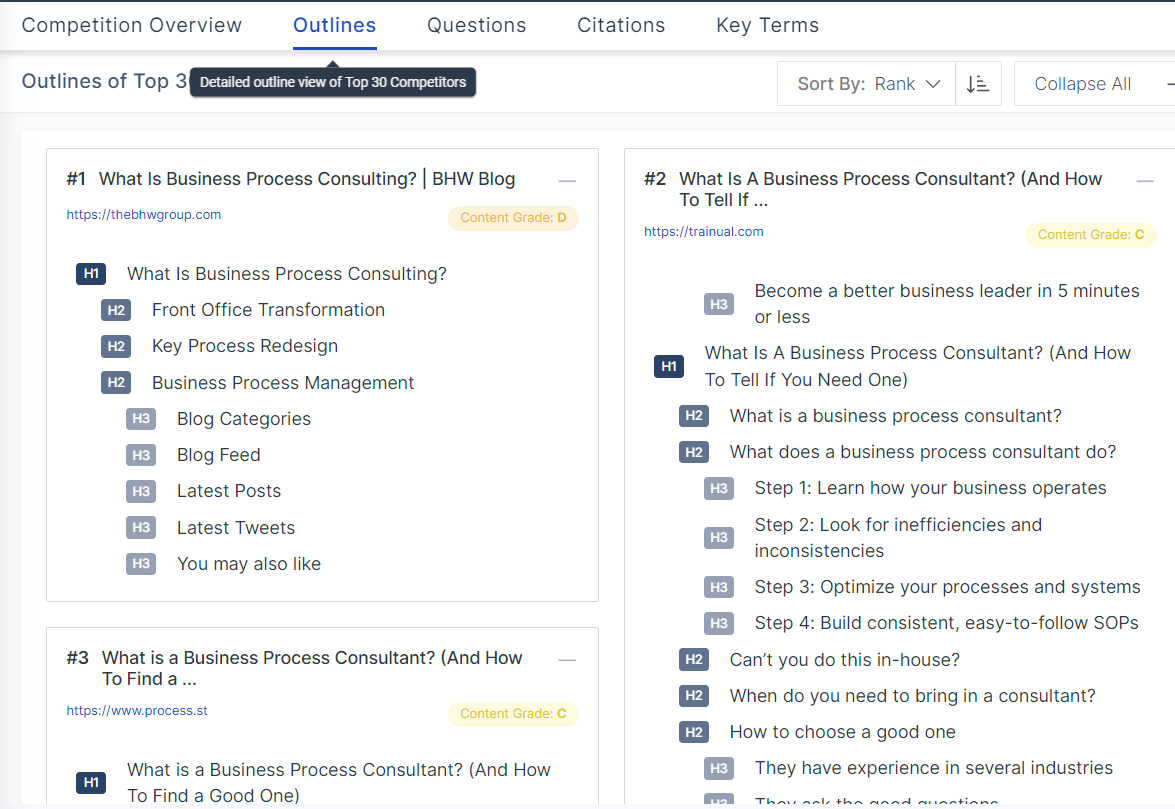
Task: Click the H1 badge for BHW heading
Action: [91, 274]
